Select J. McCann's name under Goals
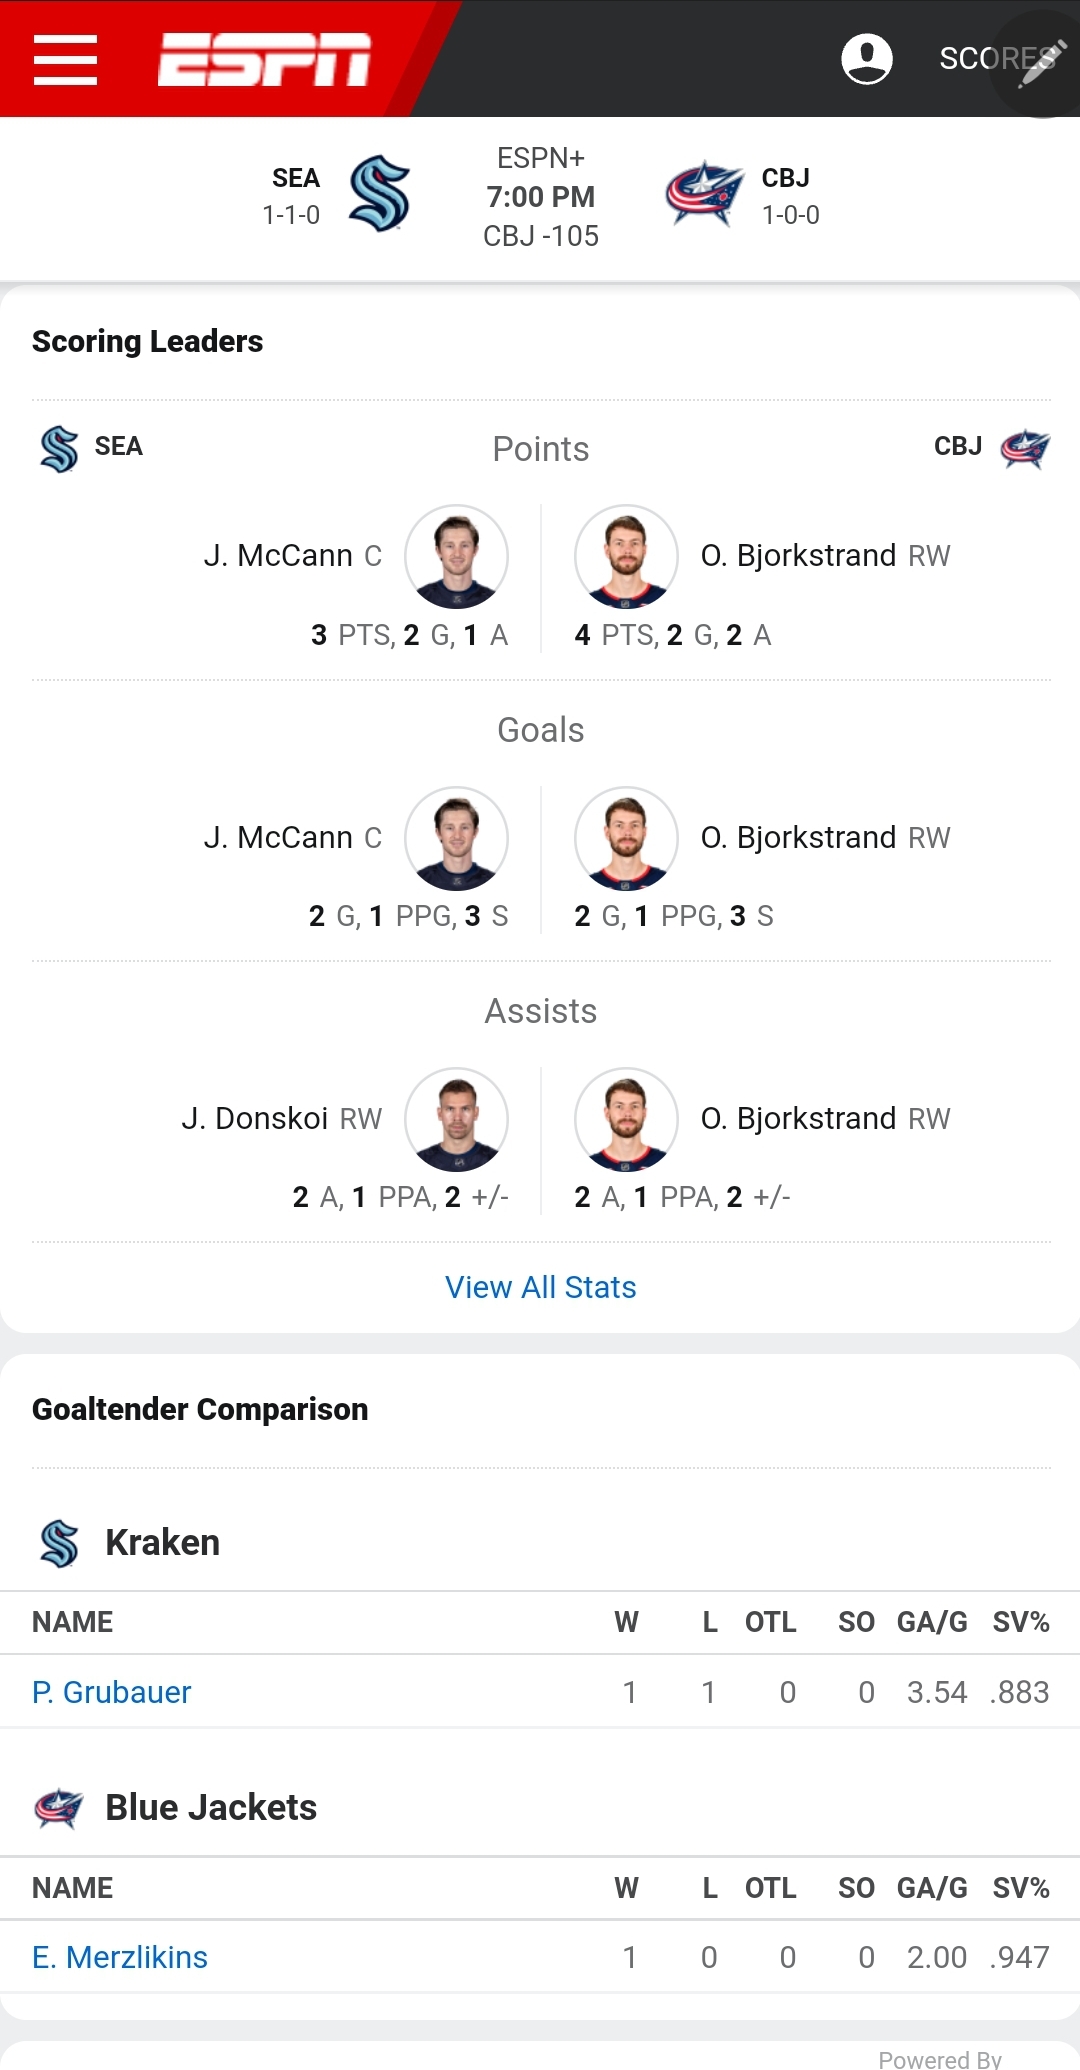 point(278,837)
